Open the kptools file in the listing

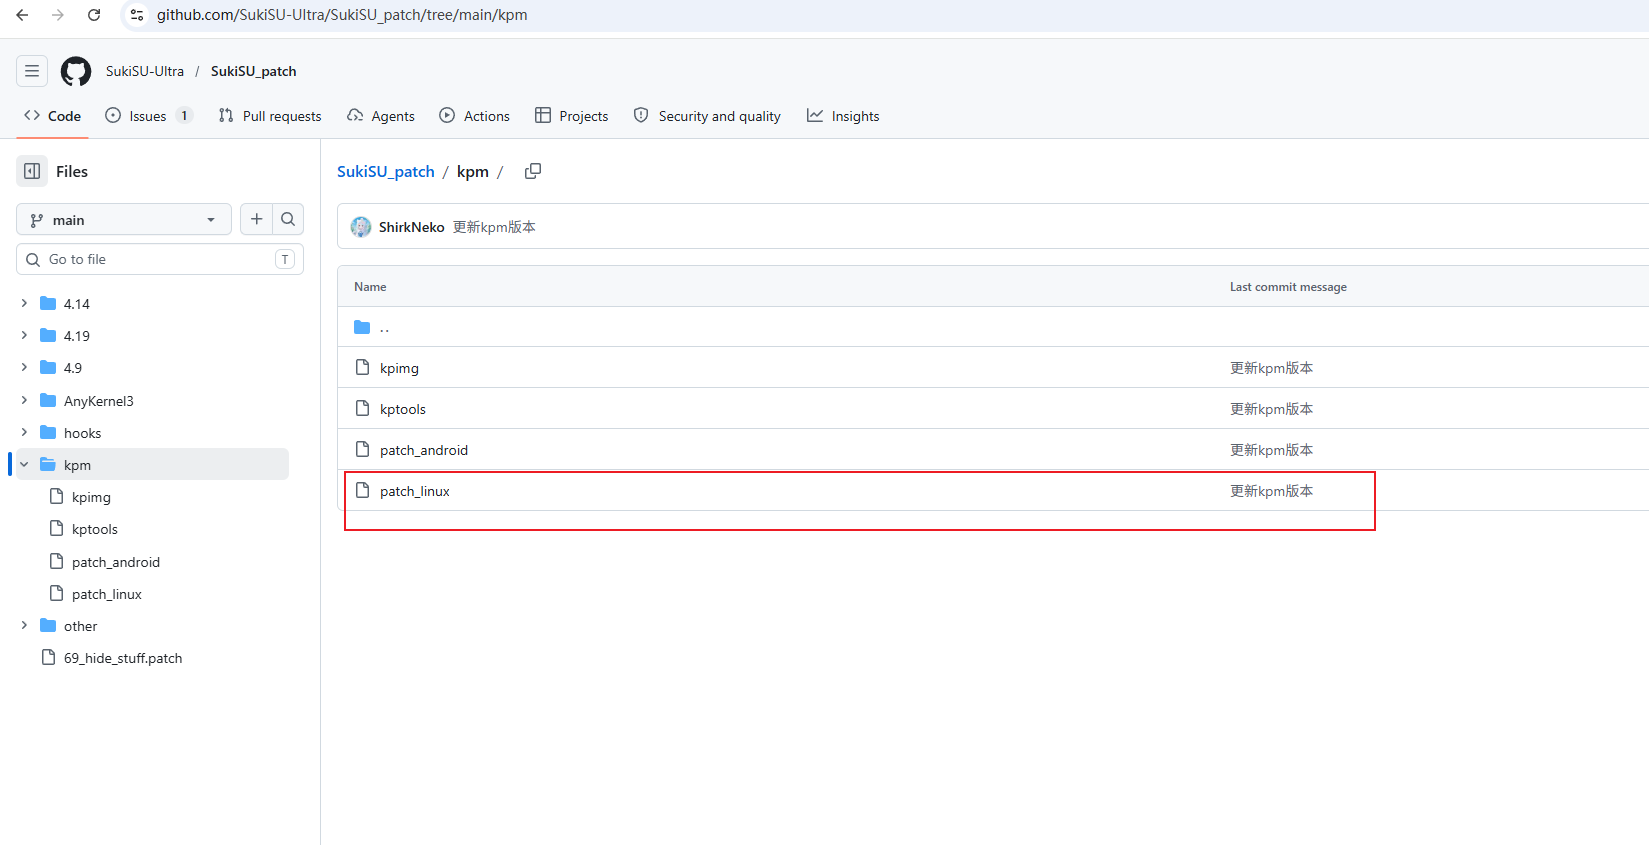point(403,409)
